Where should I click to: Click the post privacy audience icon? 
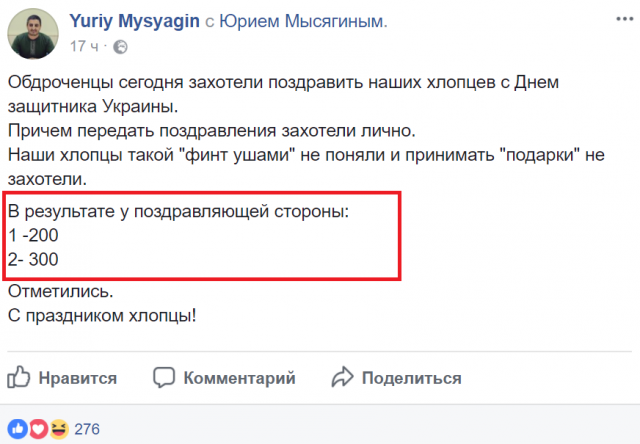(120, 47)
